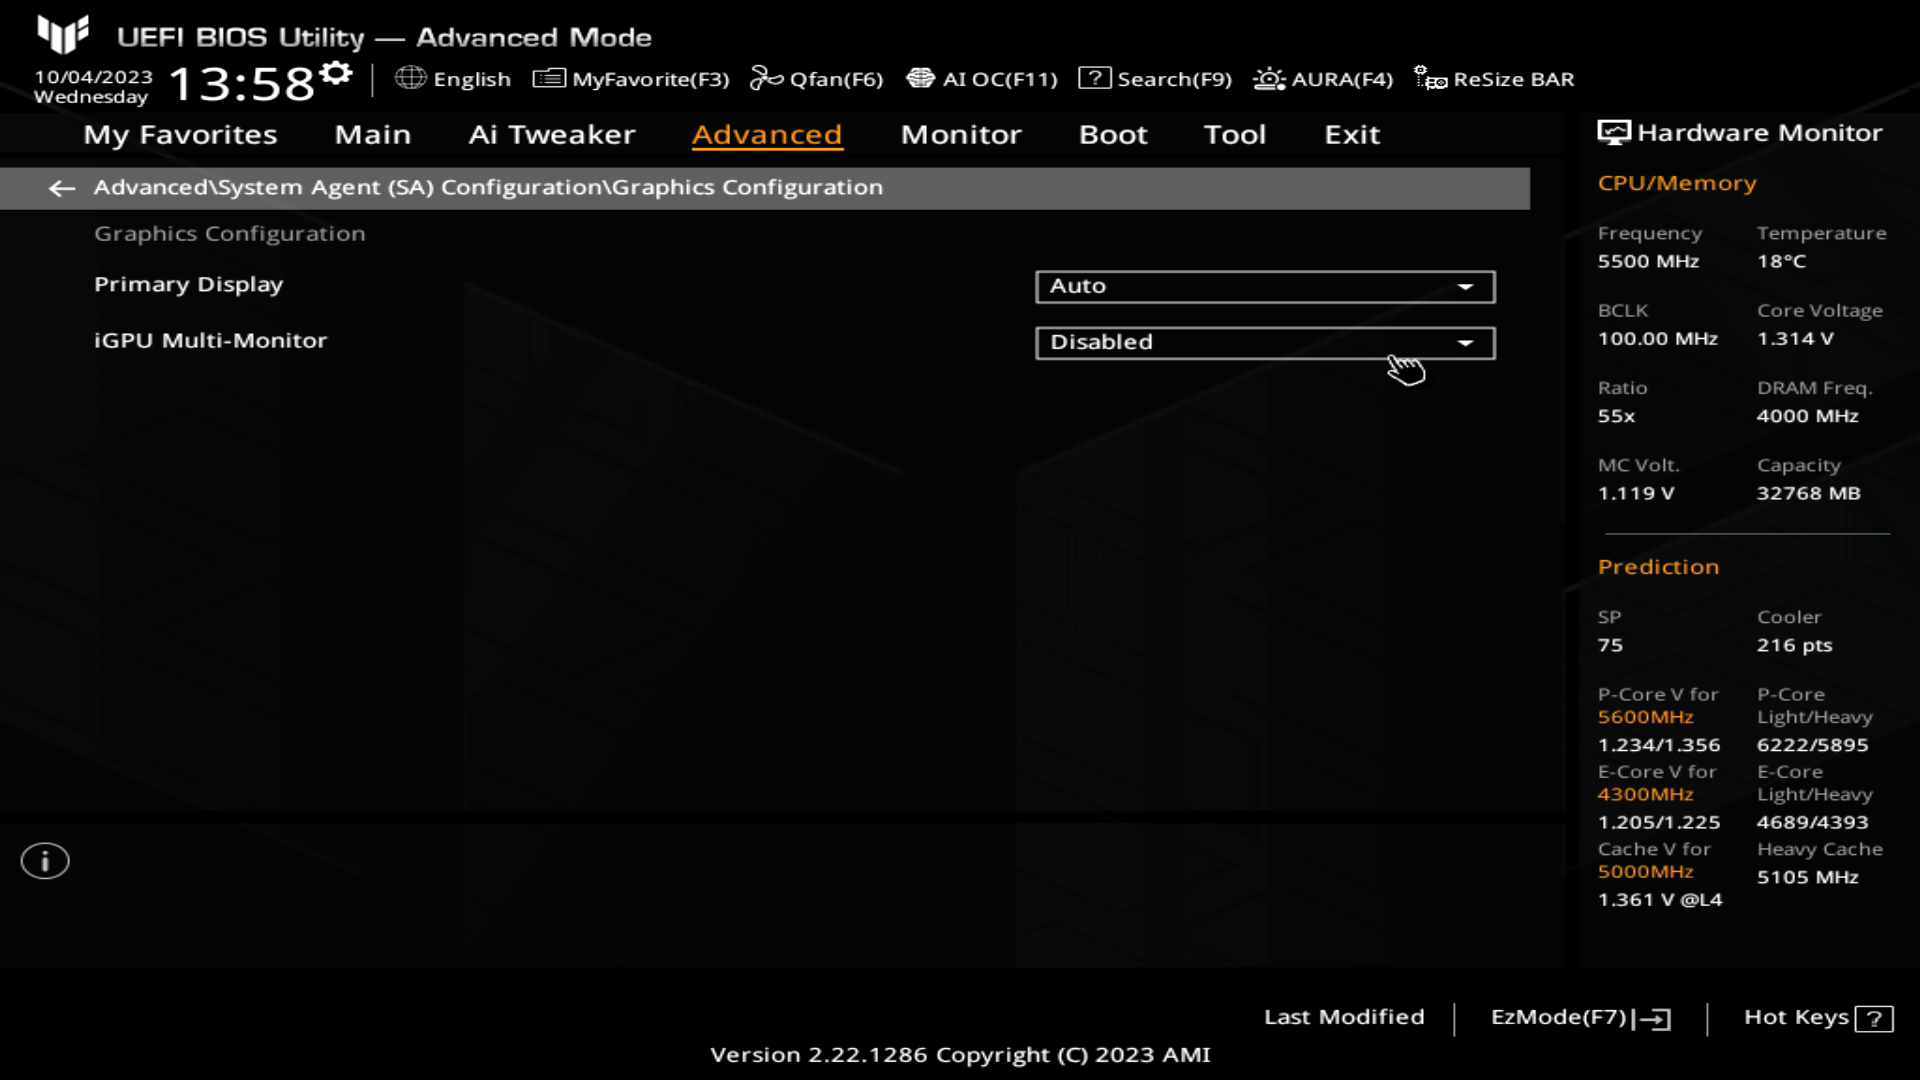The width and height of the screenshot is (1920, 1080).
Task: Click 5600MHz P-Core frequency text
Action: tap(1645, 717)
